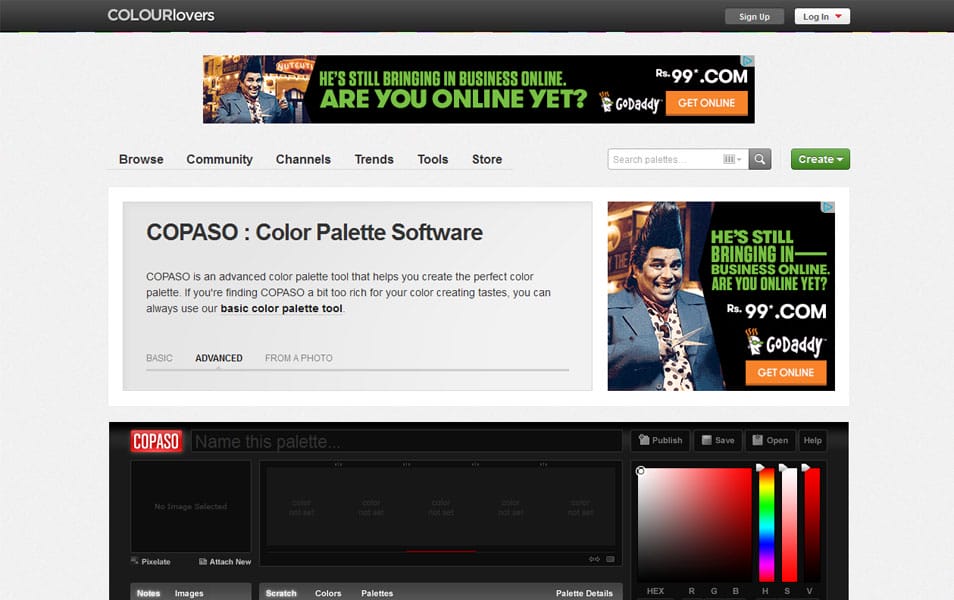Open the Scratch tab

click(x=281, y=593)
